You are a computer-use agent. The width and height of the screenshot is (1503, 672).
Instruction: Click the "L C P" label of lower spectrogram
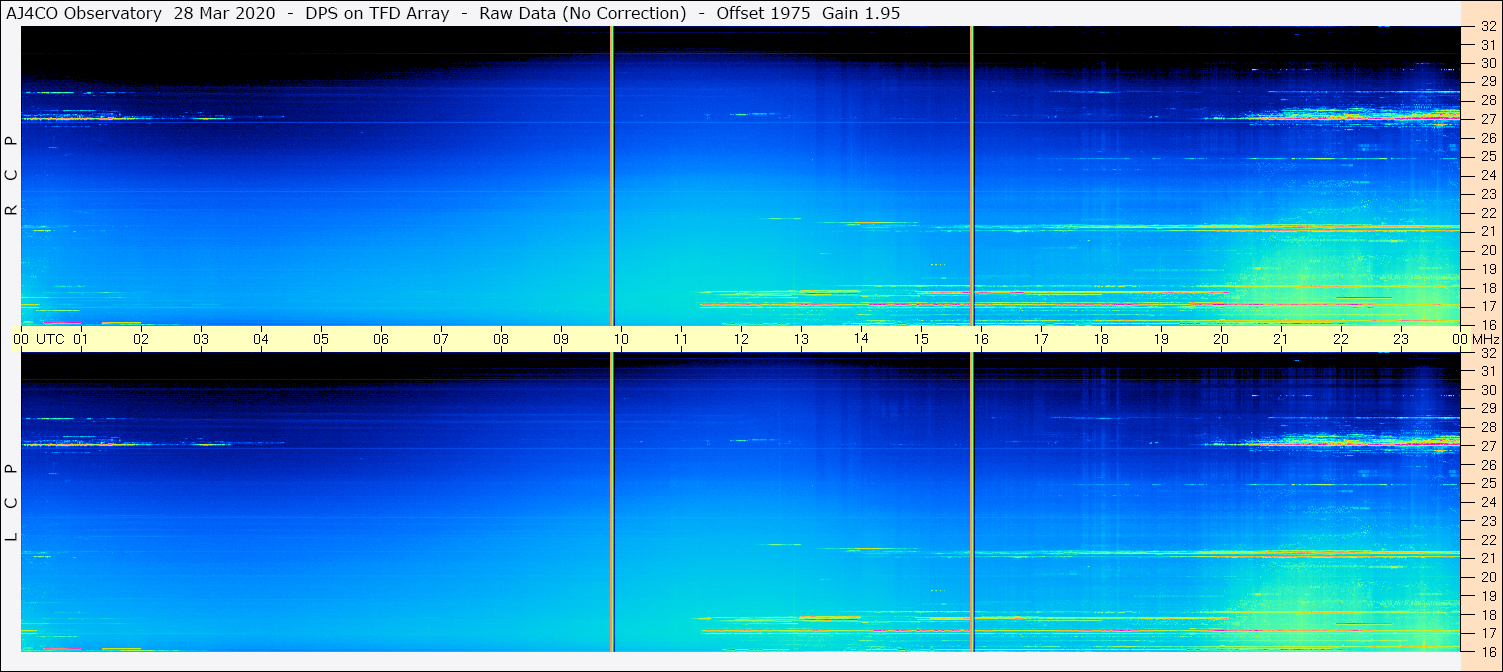click(12, 503)
